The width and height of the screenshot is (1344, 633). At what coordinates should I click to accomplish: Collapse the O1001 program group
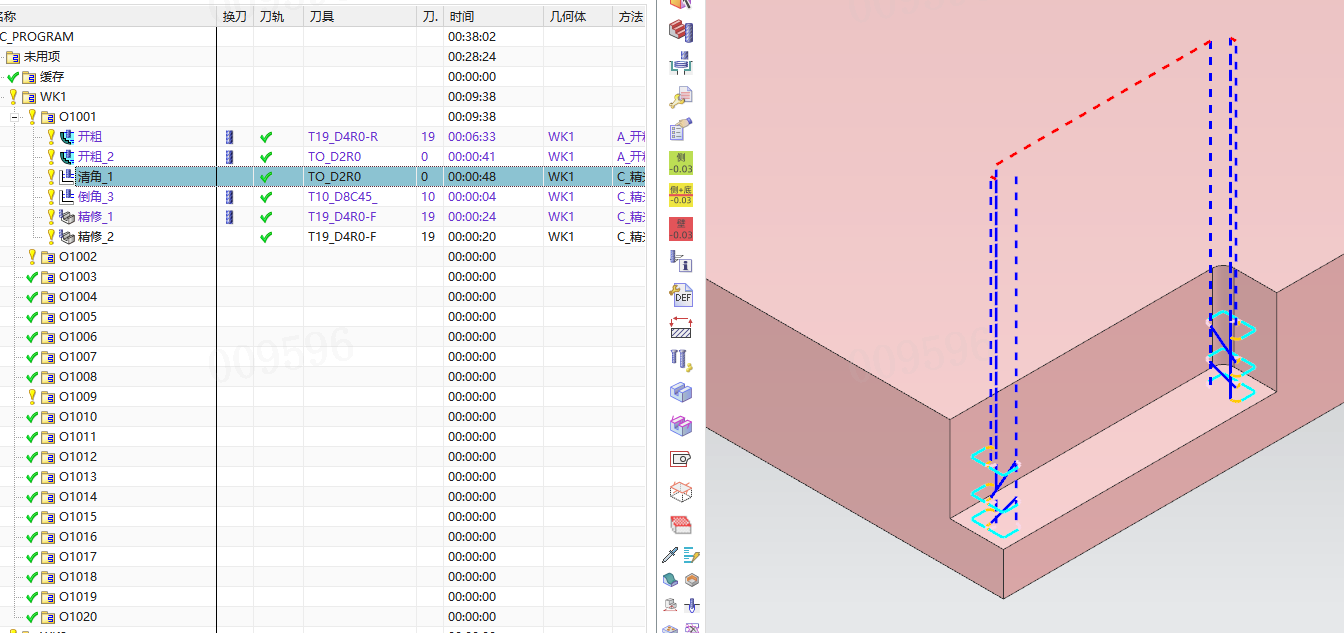[x=15, y=117]
